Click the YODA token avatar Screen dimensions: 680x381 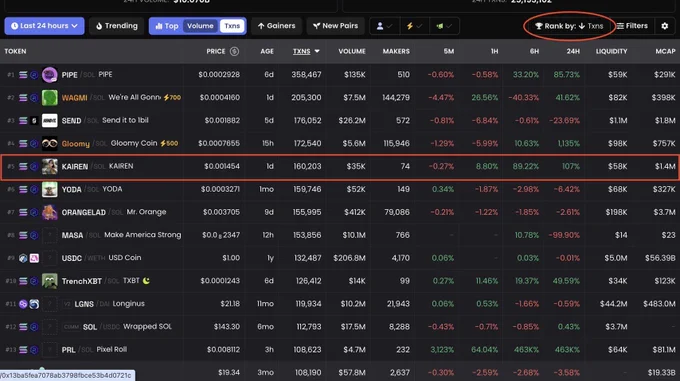click(x=49, y=189)
